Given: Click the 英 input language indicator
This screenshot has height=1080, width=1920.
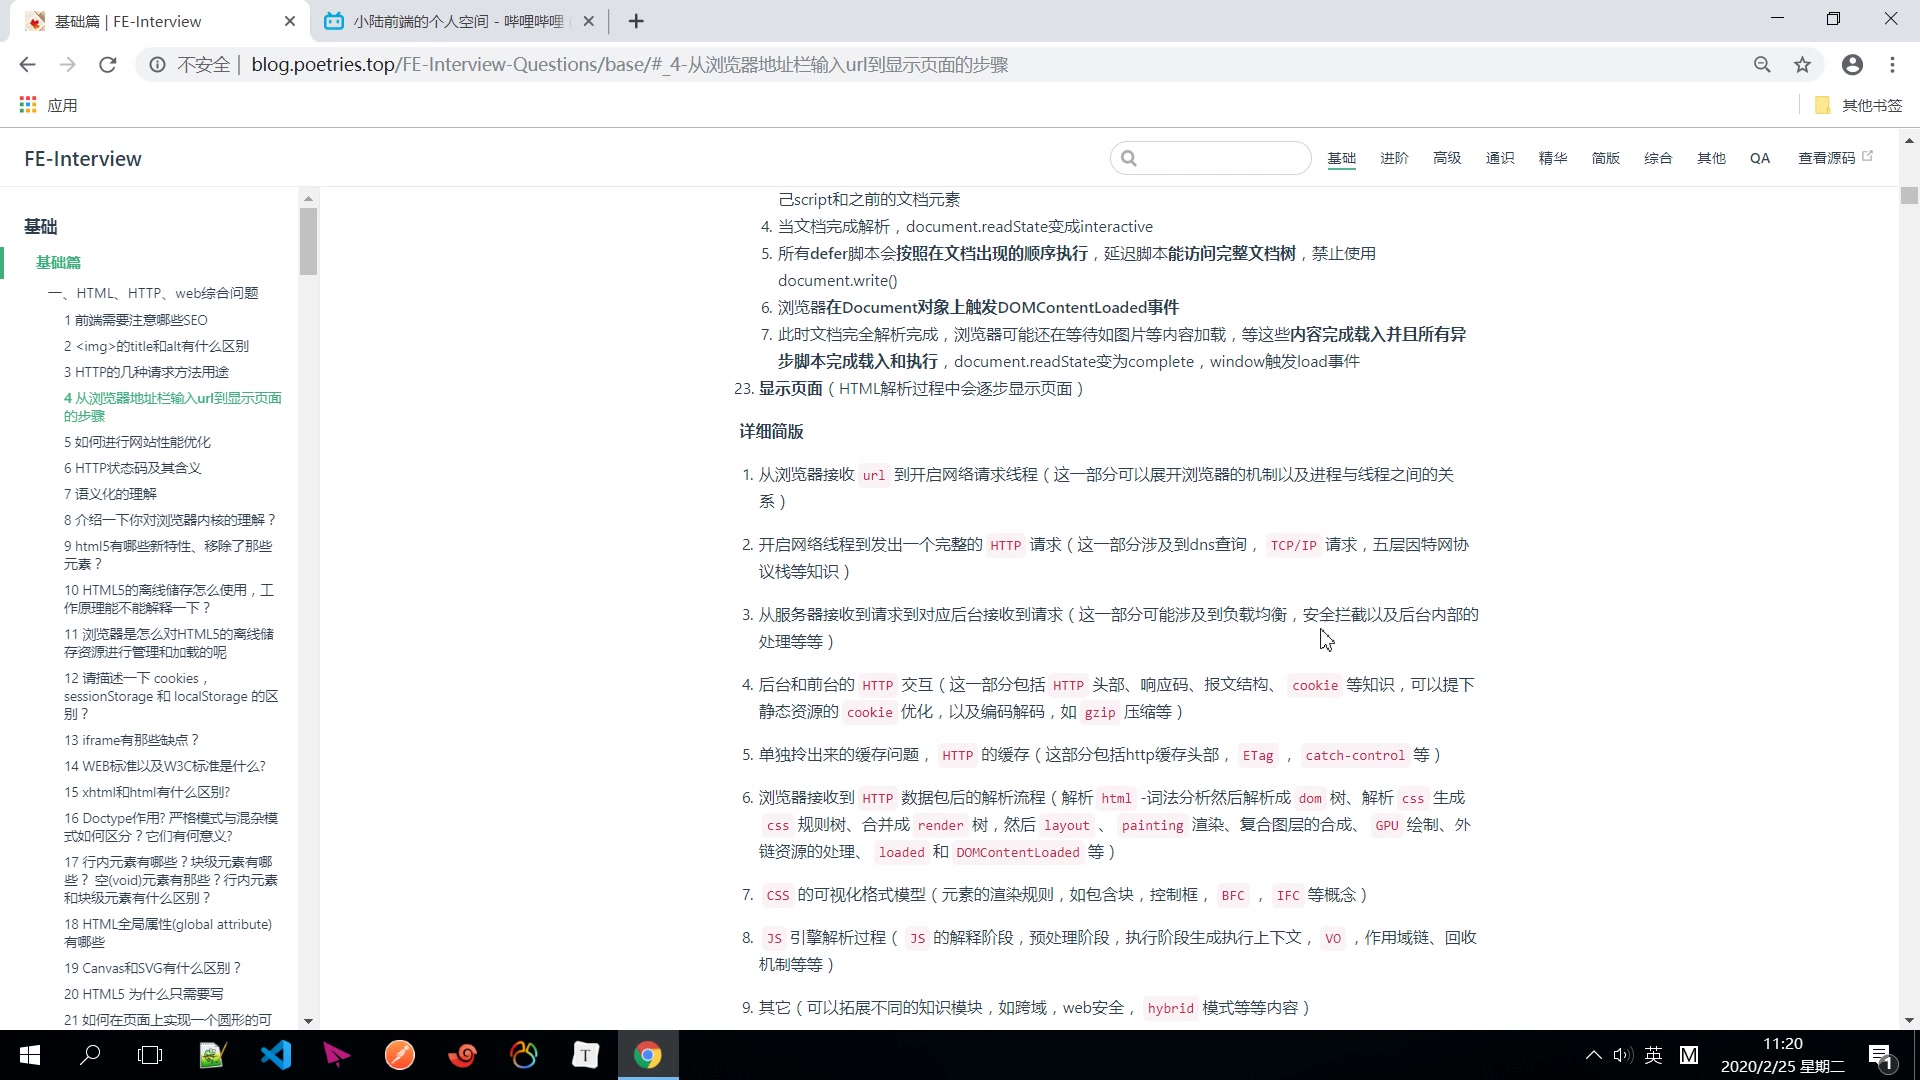Looking at the screenshot, I should click(1654, 1055).
